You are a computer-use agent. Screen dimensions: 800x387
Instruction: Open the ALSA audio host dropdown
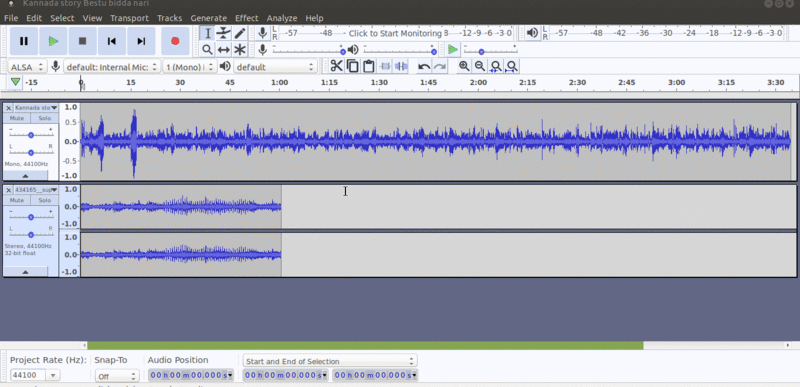[x=28, y=67]
